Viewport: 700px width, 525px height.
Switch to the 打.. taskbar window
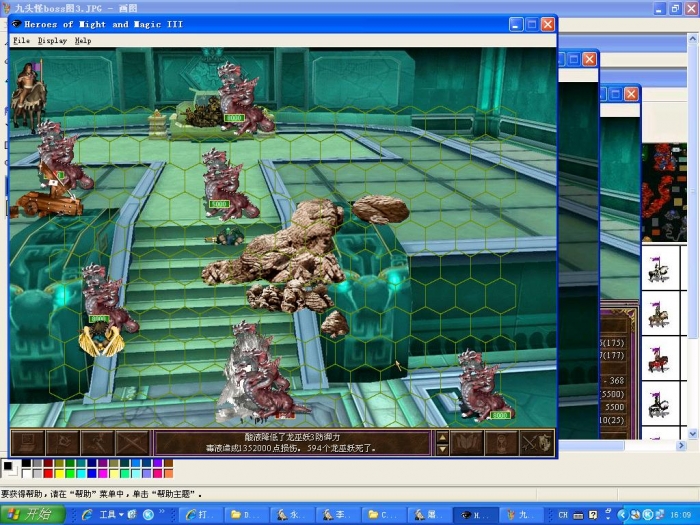pyautogui.click(x=200, y=515)
